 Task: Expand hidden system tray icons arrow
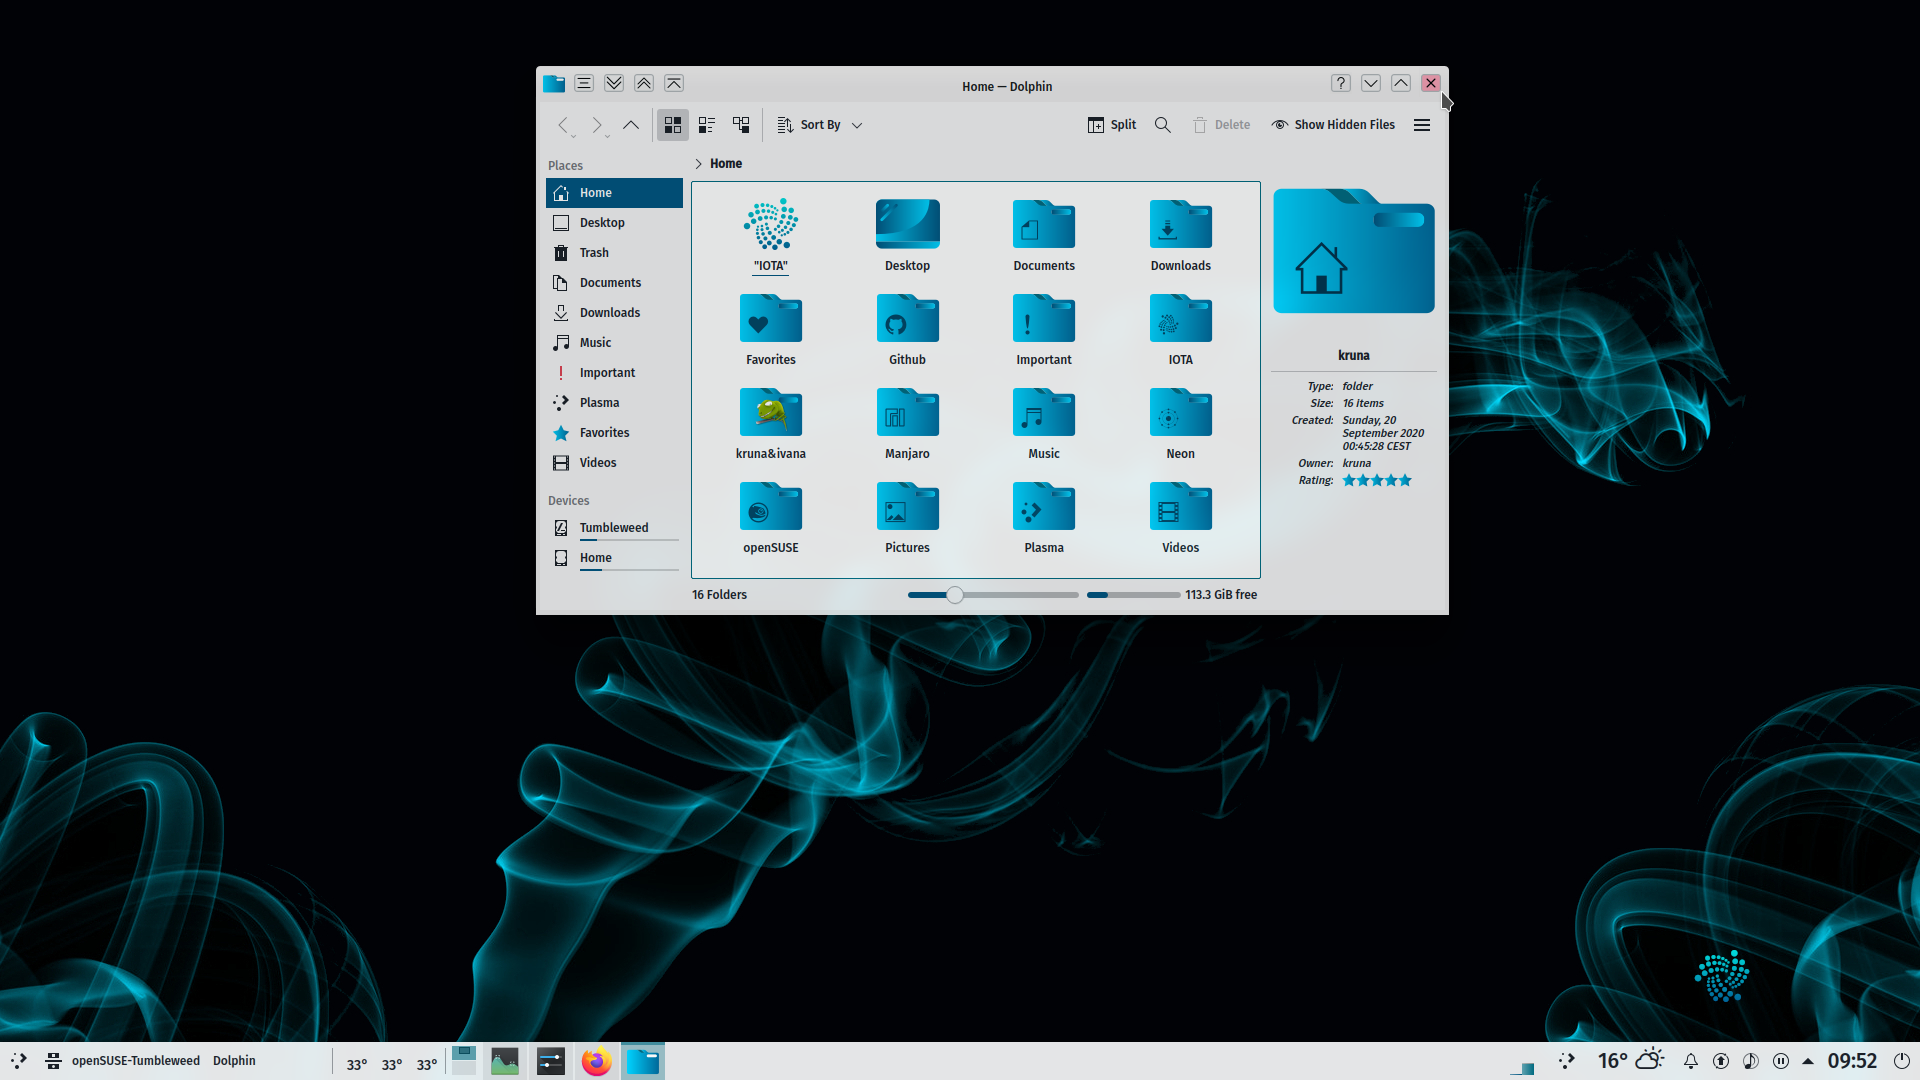point(1808,1061)
